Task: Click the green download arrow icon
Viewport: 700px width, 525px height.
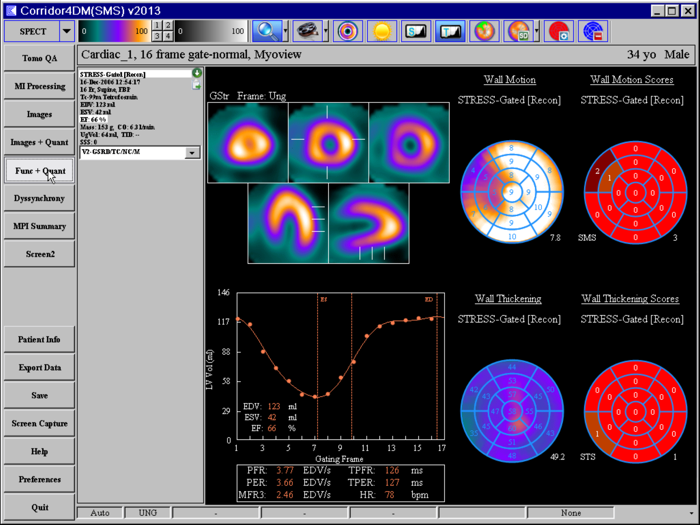Action: click(196, 73)
